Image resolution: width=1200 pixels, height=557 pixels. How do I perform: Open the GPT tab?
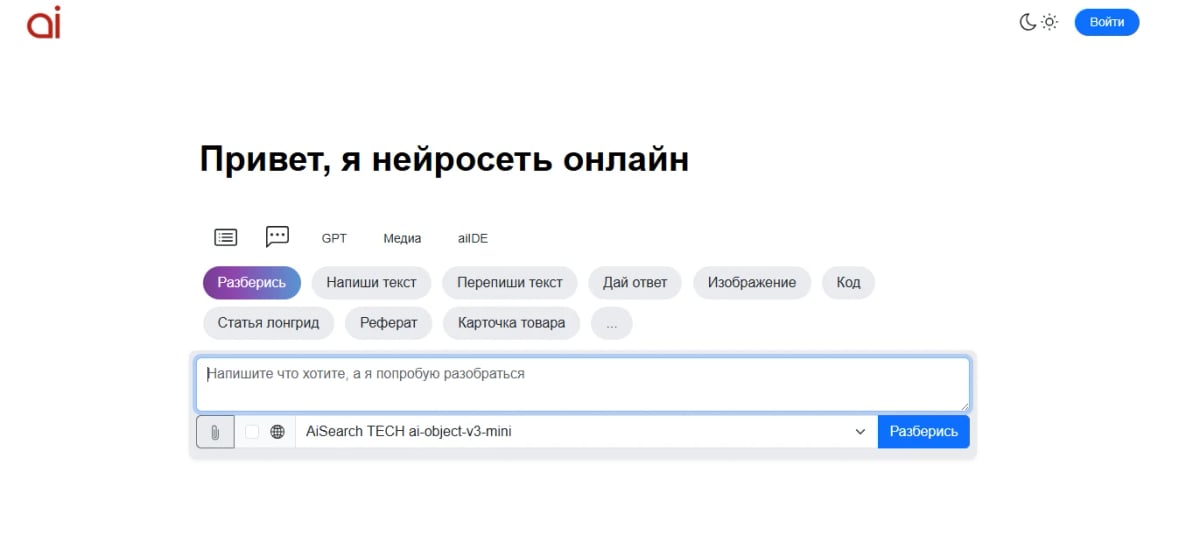(334, 238)
